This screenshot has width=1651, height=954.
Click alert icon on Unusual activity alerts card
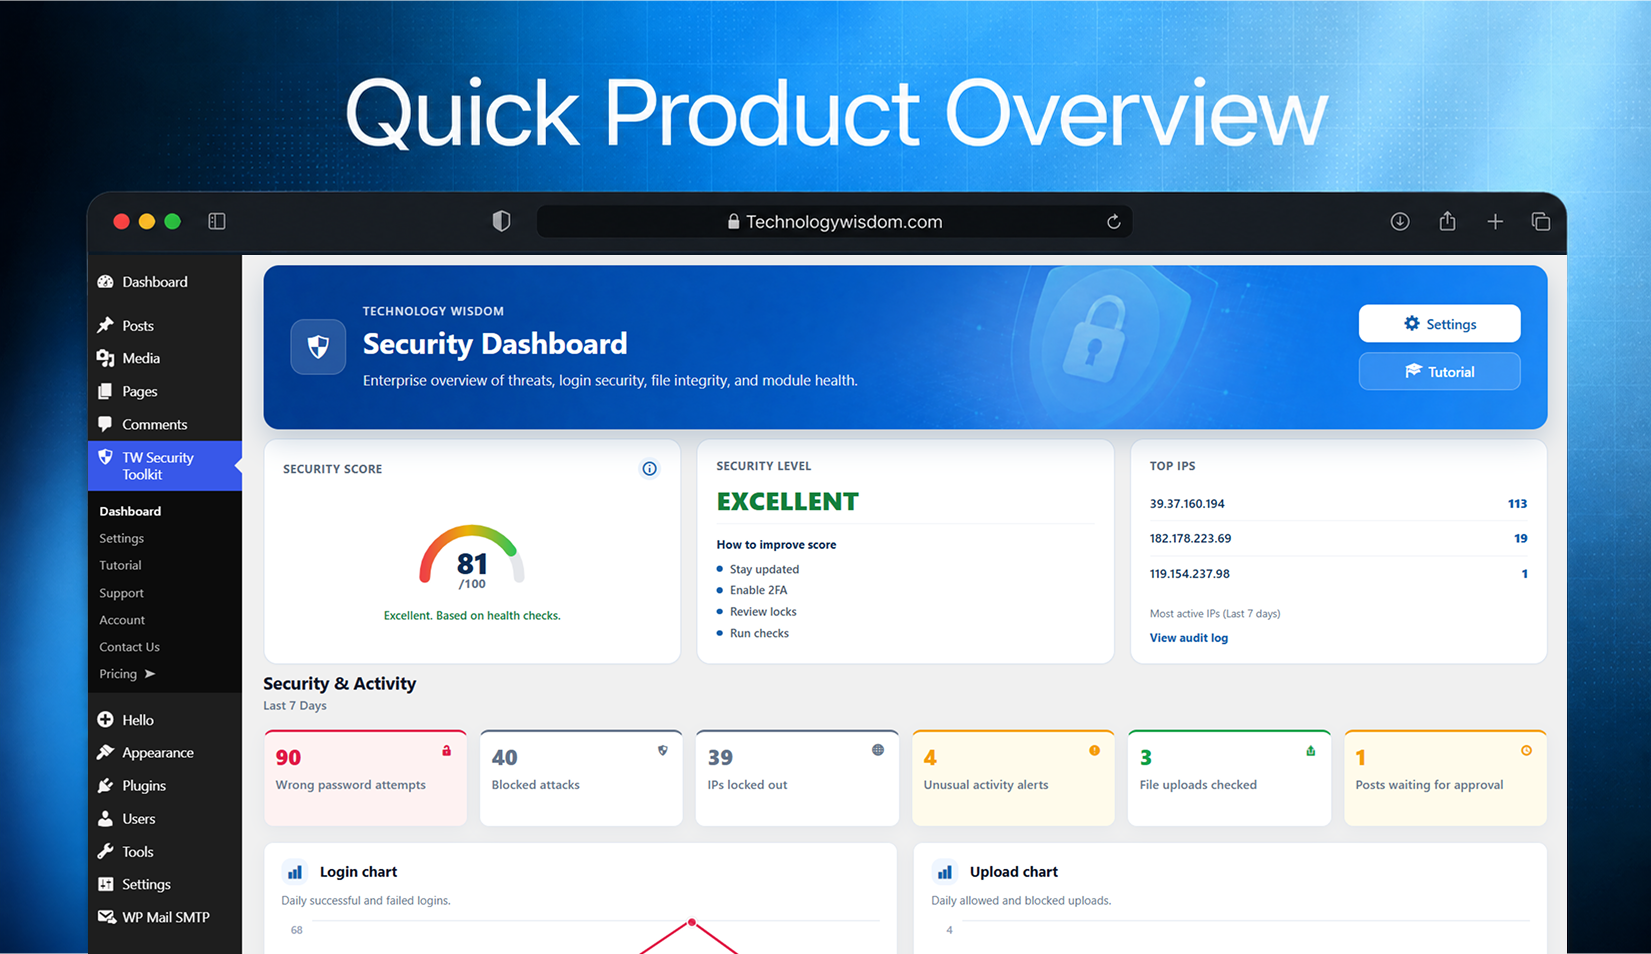coord(1094,750)
